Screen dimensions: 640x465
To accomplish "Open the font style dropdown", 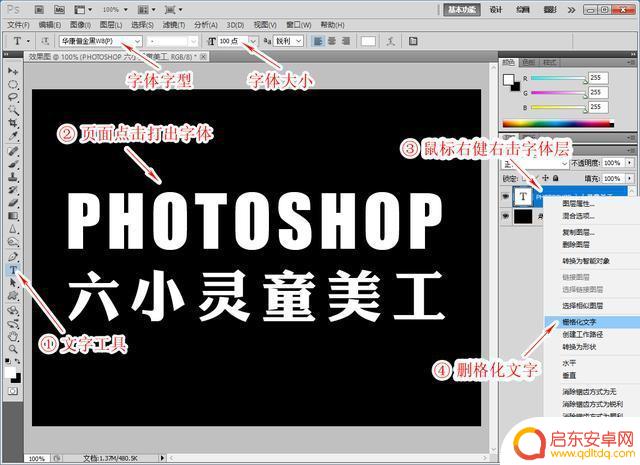I will (x=193, y=41).
